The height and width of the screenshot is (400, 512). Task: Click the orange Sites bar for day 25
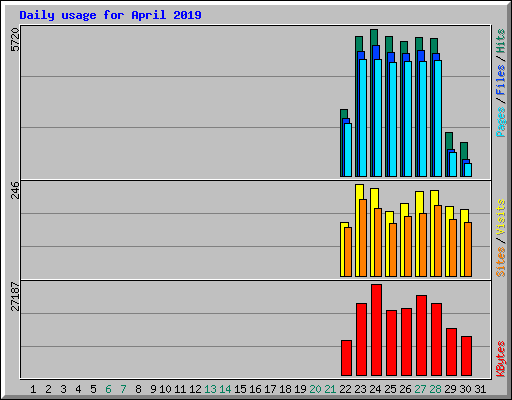[x=393, y=250]
